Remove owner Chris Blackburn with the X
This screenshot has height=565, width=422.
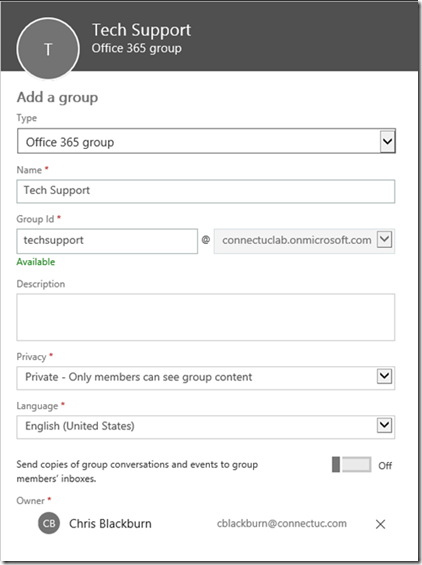click(380, 524)
